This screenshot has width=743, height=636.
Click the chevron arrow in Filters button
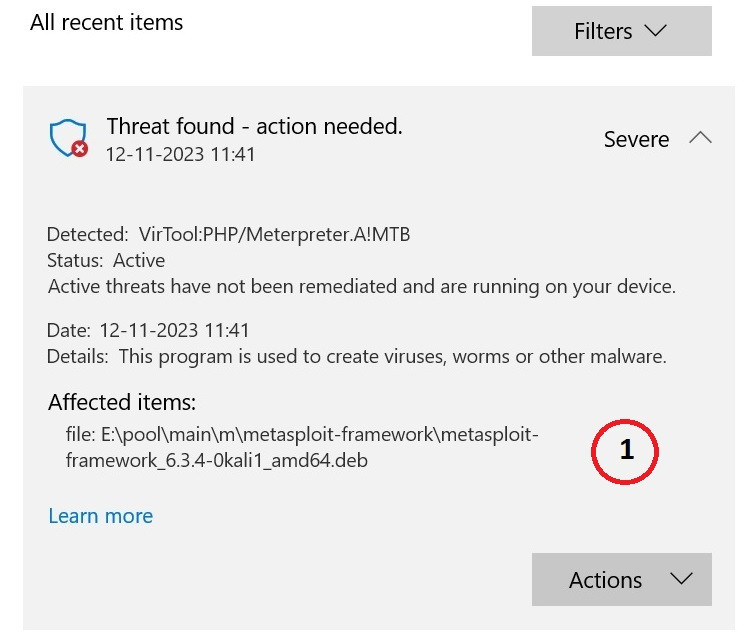click(656, 31)
